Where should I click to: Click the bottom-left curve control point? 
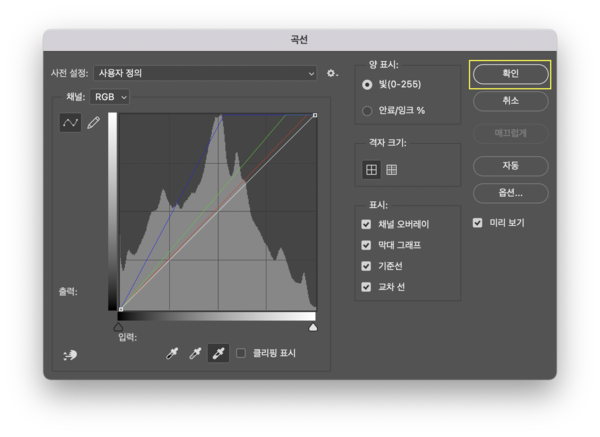coord(121,309)
